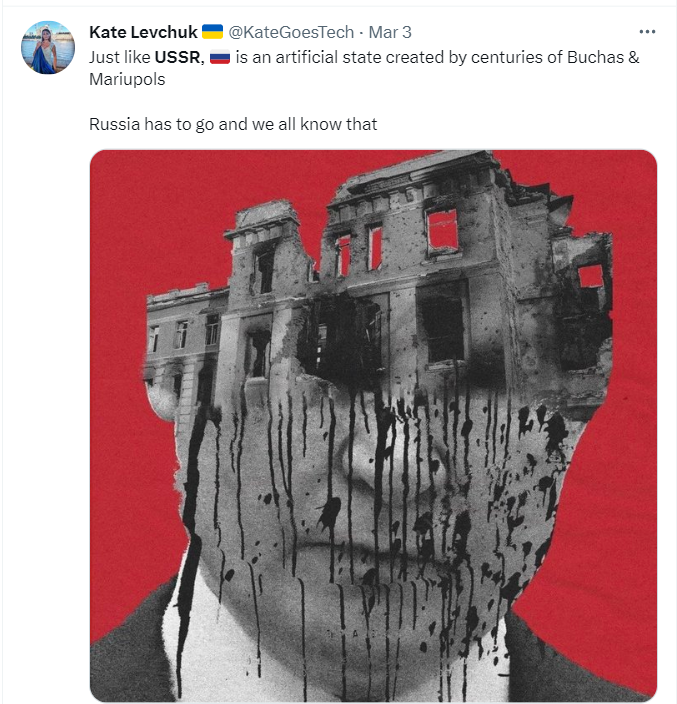
Task: Click the Ukrainian flag emoji beside the name
Action: tap(212, 32)
